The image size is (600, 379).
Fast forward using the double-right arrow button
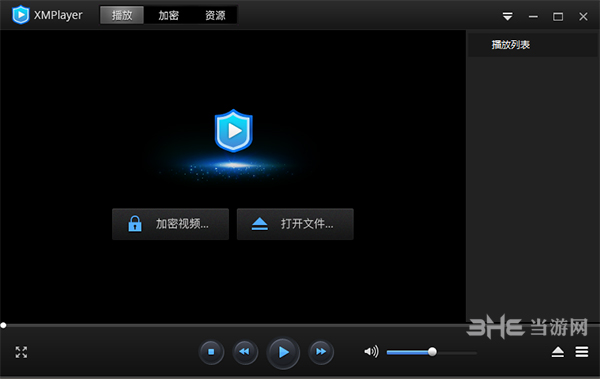[x=321, y=352]
